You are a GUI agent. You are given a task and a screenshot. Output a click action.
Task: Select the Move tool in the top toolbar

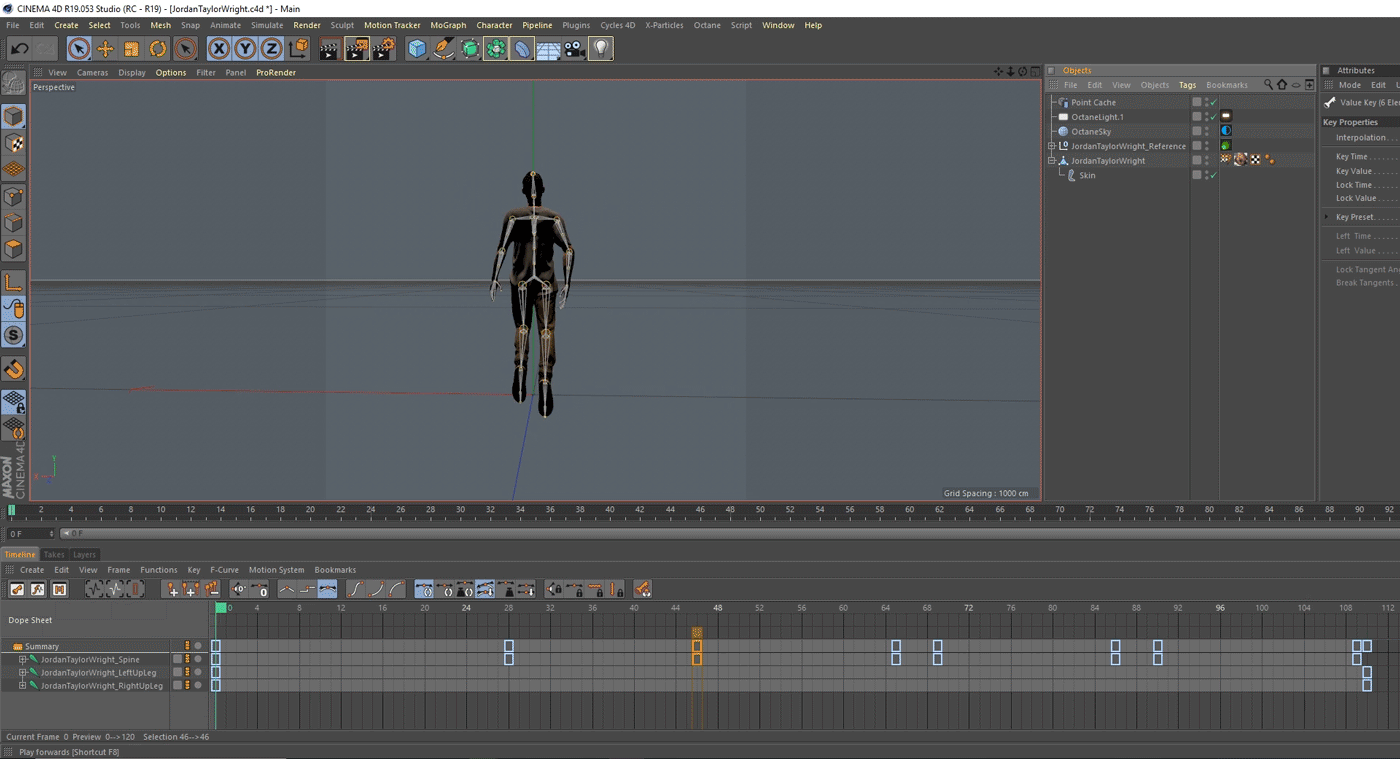(x=105, y=49)
